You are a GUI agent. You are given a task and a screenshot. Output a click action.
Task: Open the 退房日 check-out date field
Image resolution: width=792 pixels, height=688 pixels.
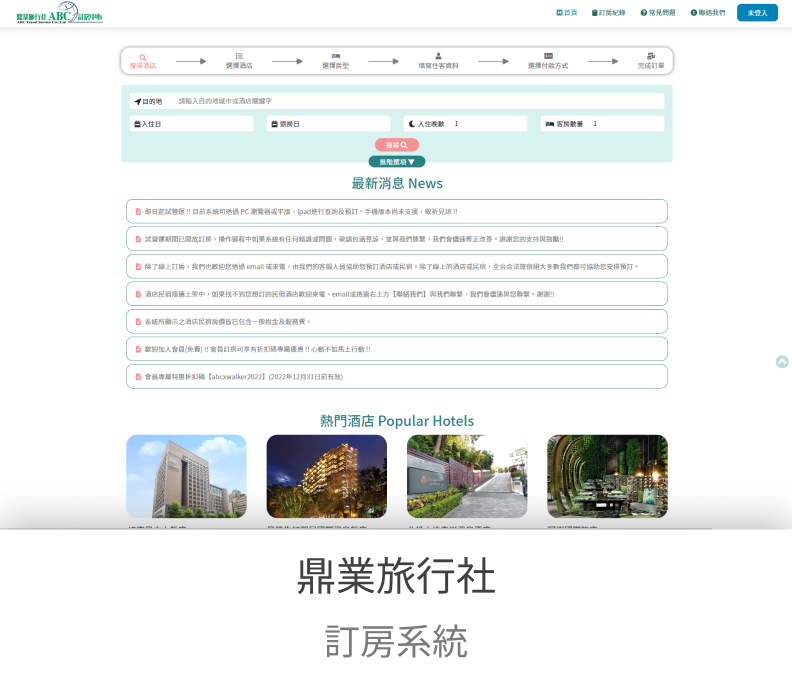coord(328,124)
